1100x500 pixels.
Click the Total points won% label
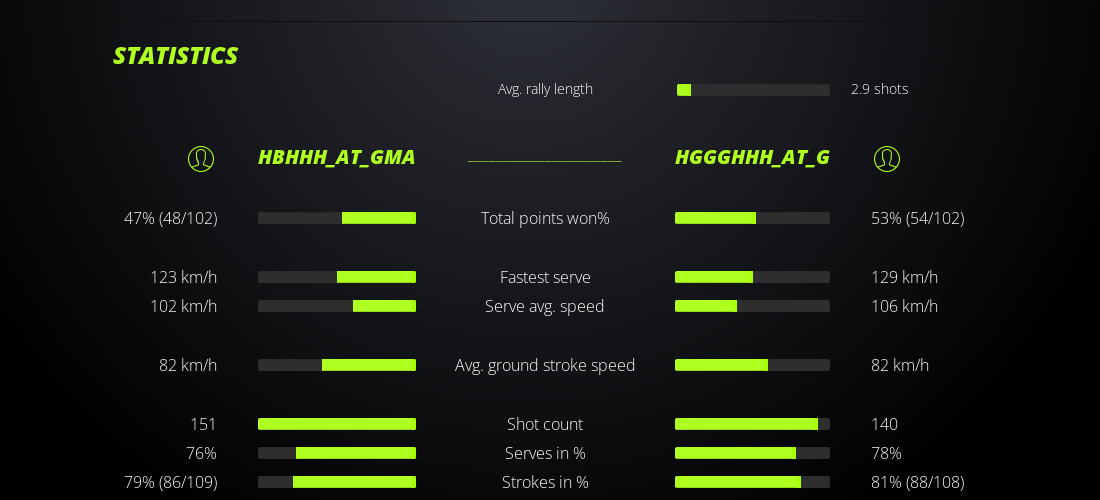click(545, 218)
